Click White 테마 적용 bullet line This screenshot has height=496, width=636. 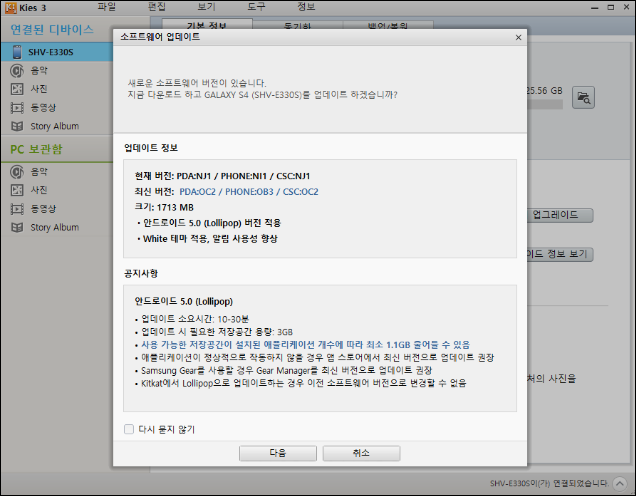coord(207,238)
